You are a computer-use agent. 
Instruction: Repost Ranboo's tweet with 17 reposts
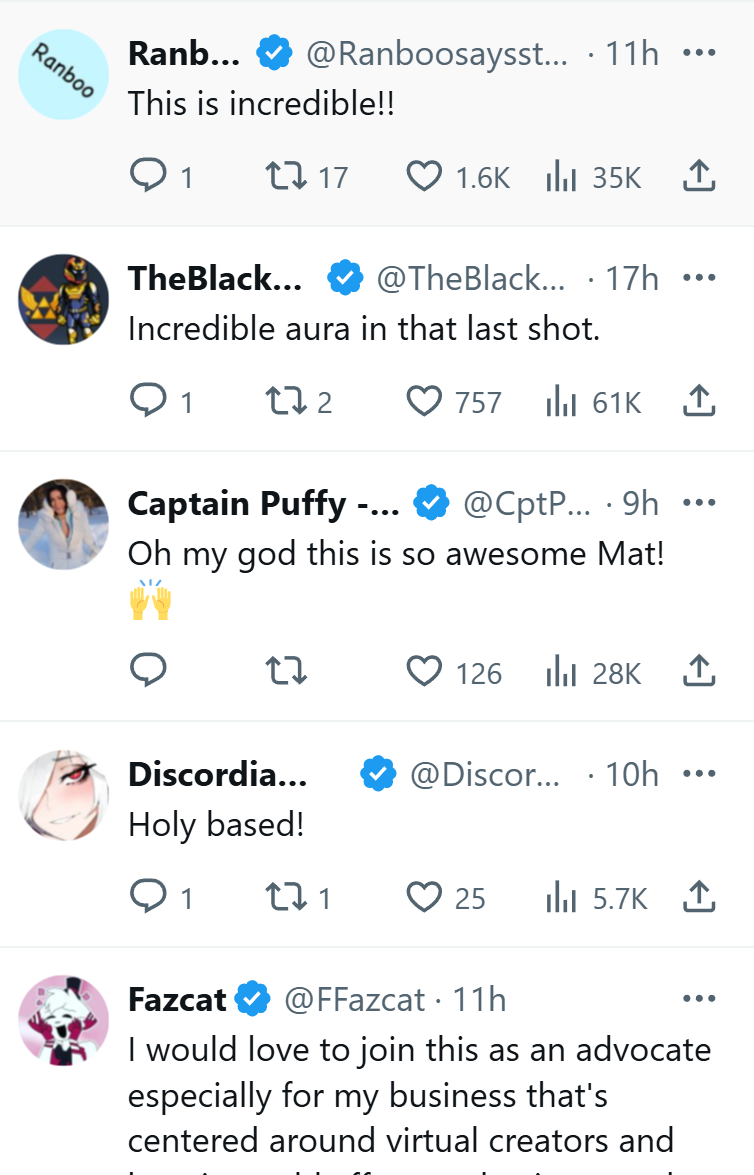coord(287,177)
